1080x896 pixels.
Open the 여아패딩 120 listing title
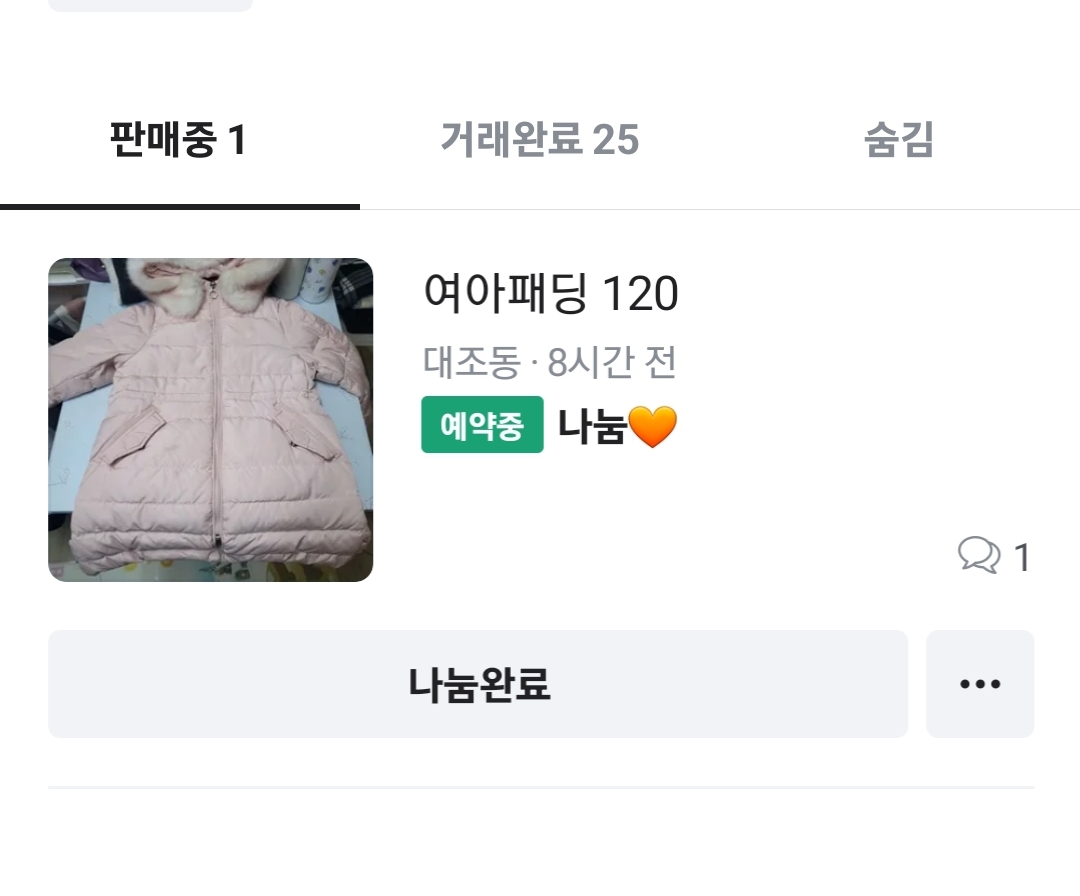point(550,294)
